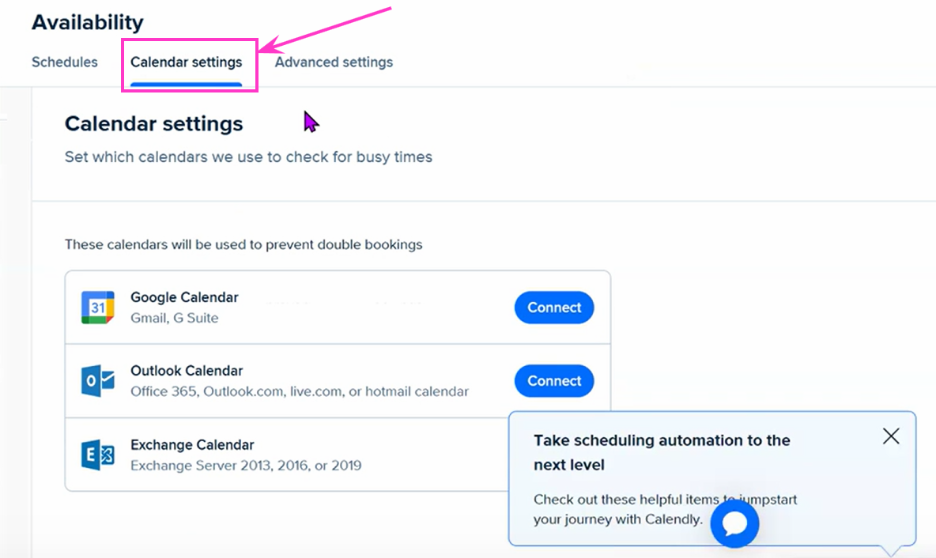Open the Advanced settings tab
936x558 pixels.
coord(334,62)
